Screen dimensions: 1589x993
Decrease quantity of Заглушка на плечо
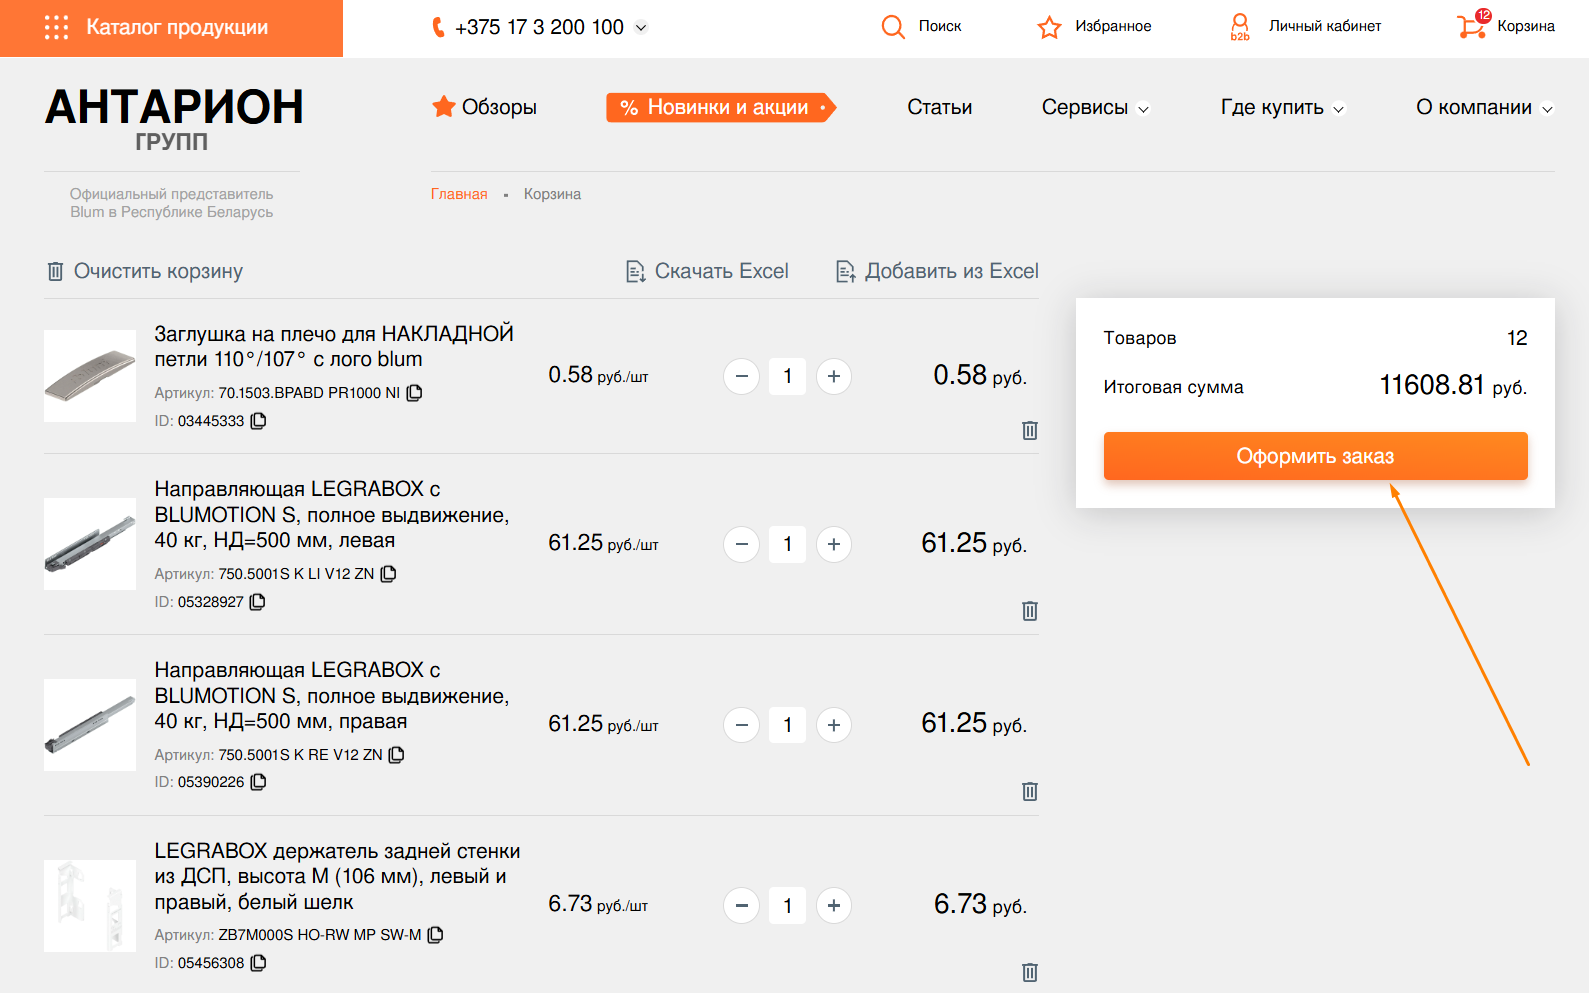[741, 377]
